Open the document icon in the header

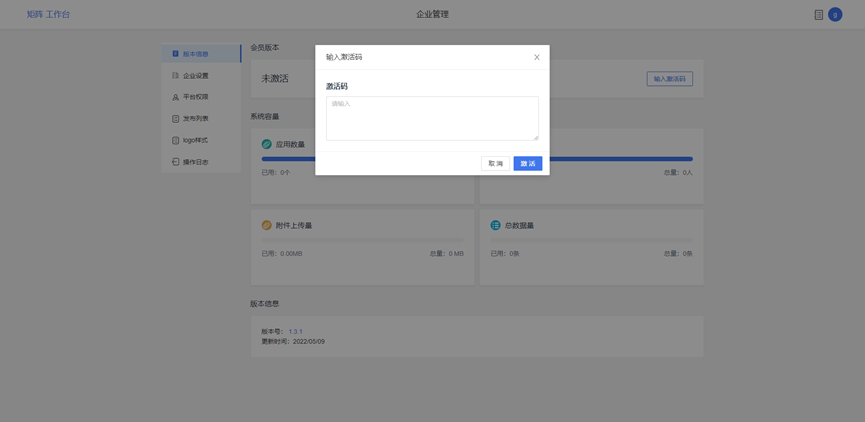pos(819,15)
